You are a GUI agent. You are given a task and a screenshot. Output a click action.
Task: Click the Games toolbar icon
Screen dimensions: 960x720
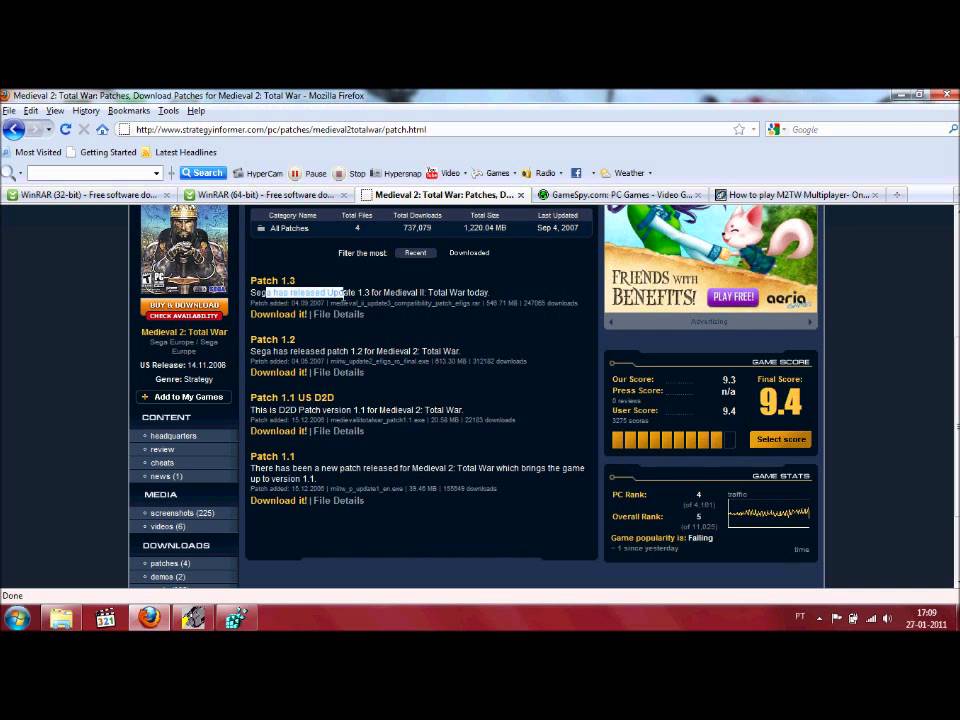[x=478, y=173]
